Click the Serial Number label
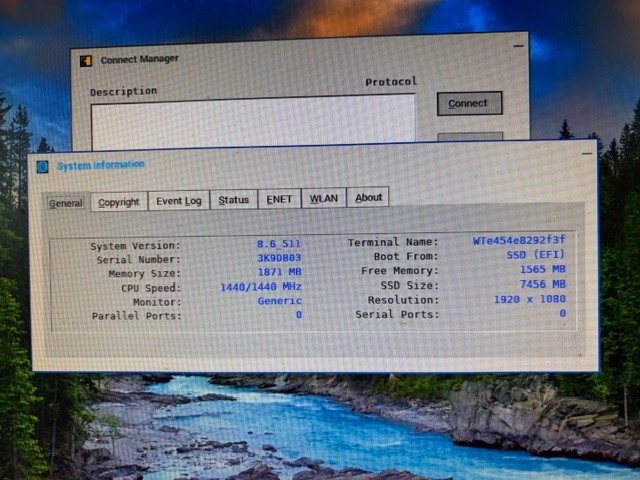The width and height of the screenshot is (640, 480). pyautogui.click(x=138, y=260)
